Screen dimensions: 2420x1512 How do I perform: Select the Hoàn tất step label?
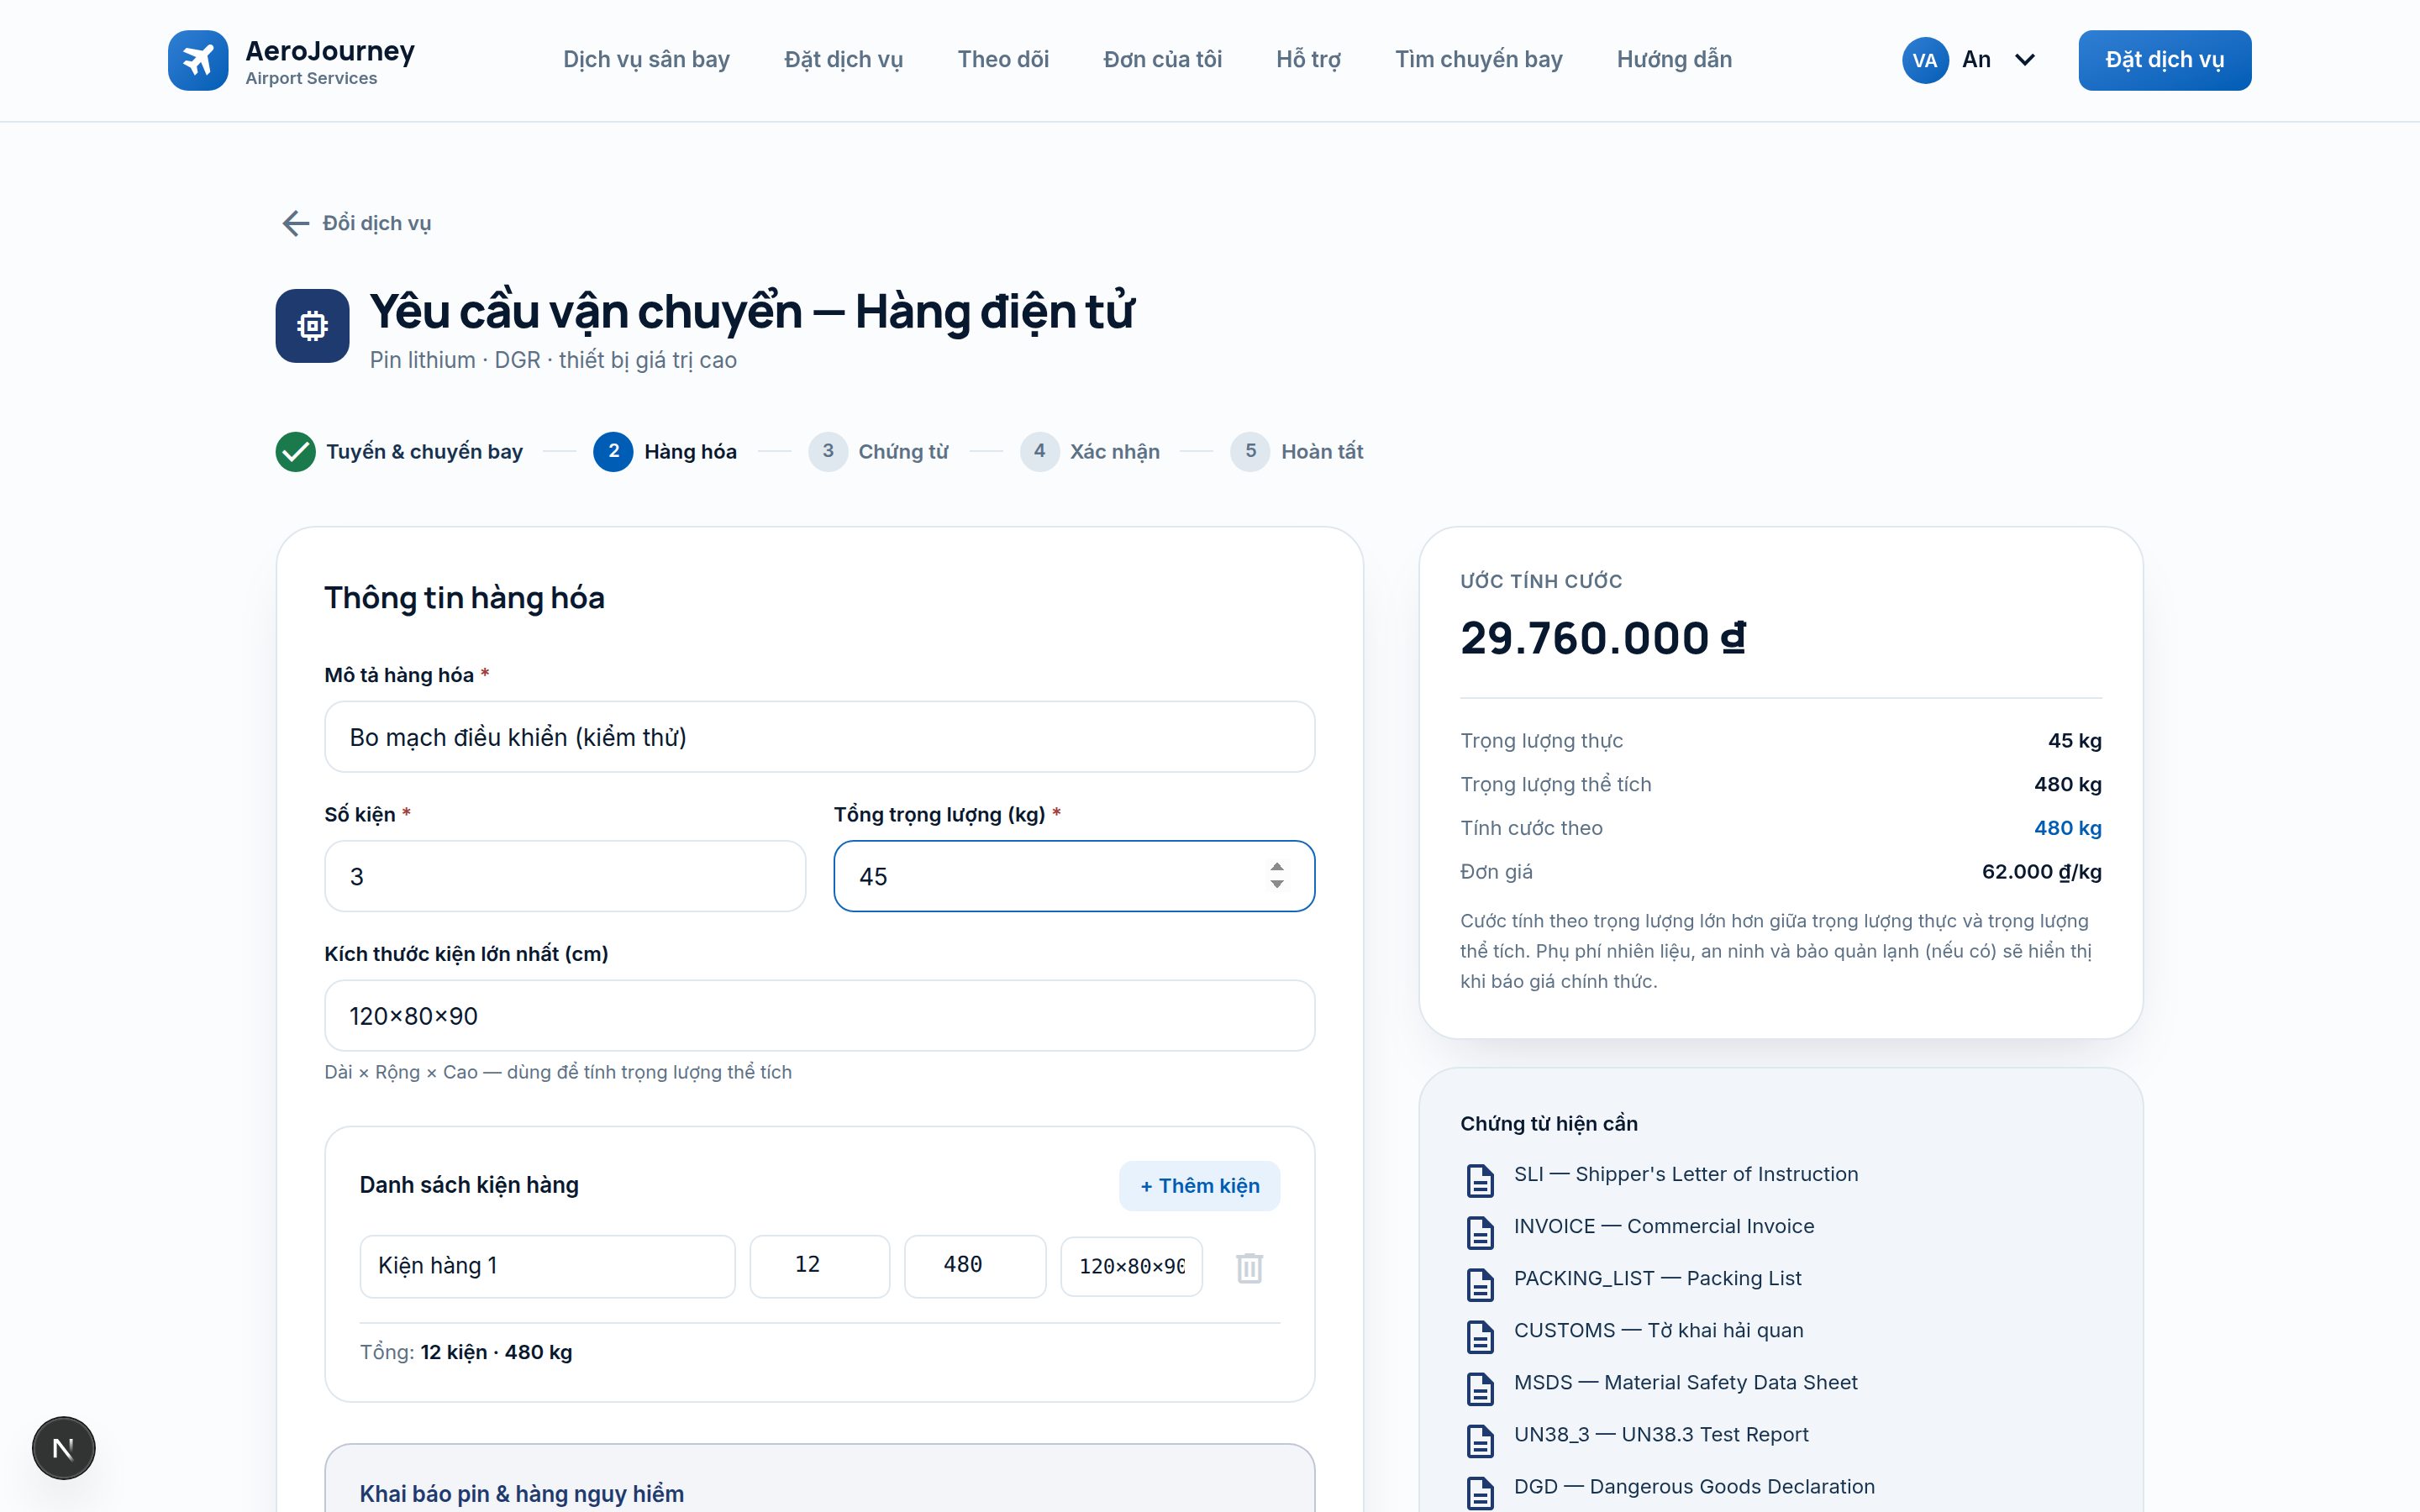point(1322,452)
